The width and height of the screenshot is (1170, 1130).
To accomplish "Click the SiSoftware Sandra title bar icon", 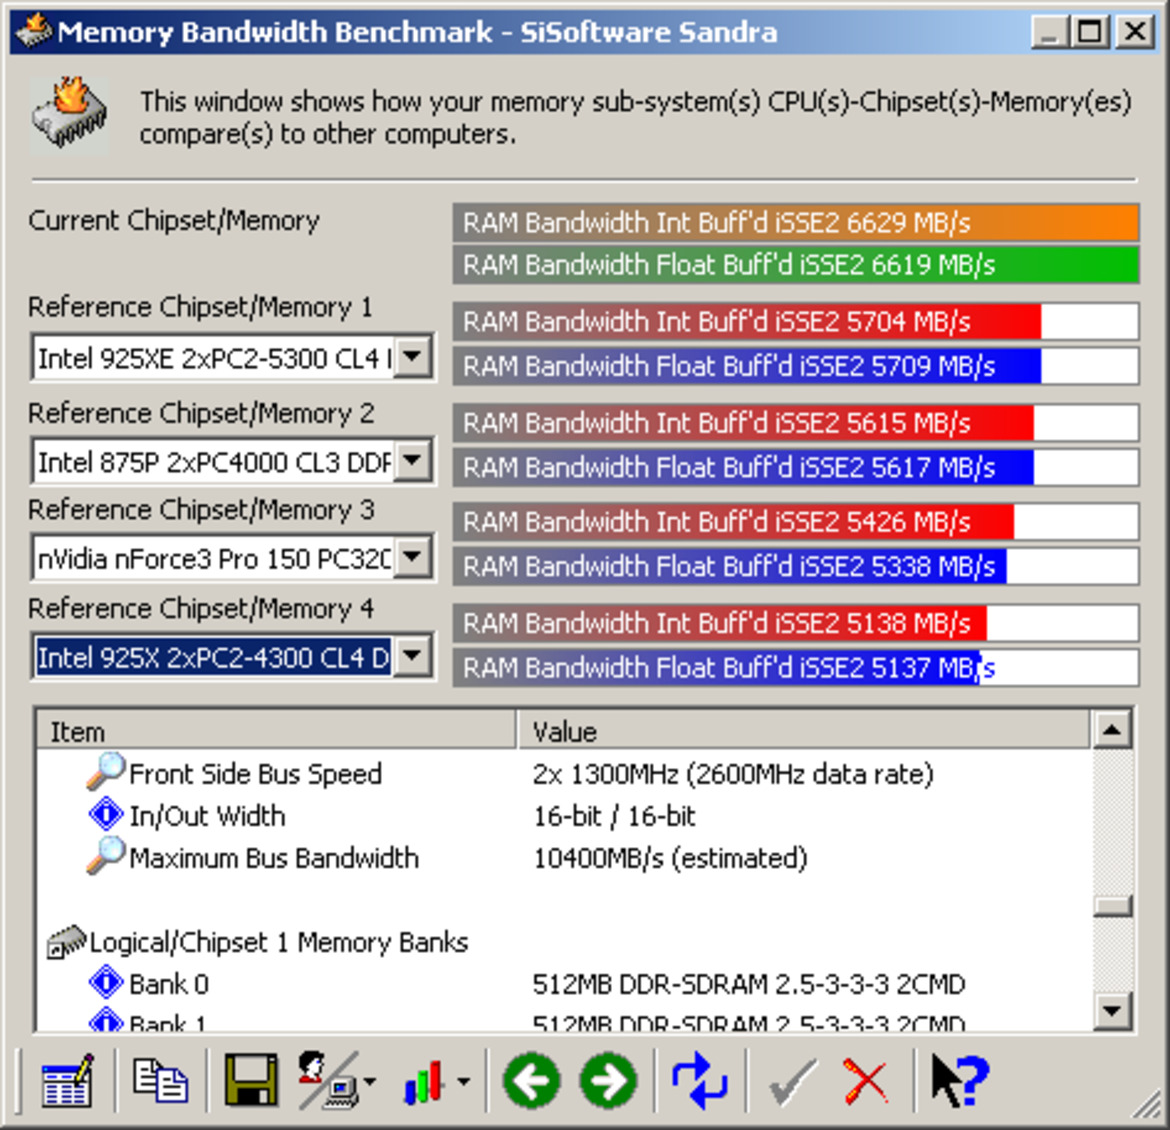I will 34,31.
